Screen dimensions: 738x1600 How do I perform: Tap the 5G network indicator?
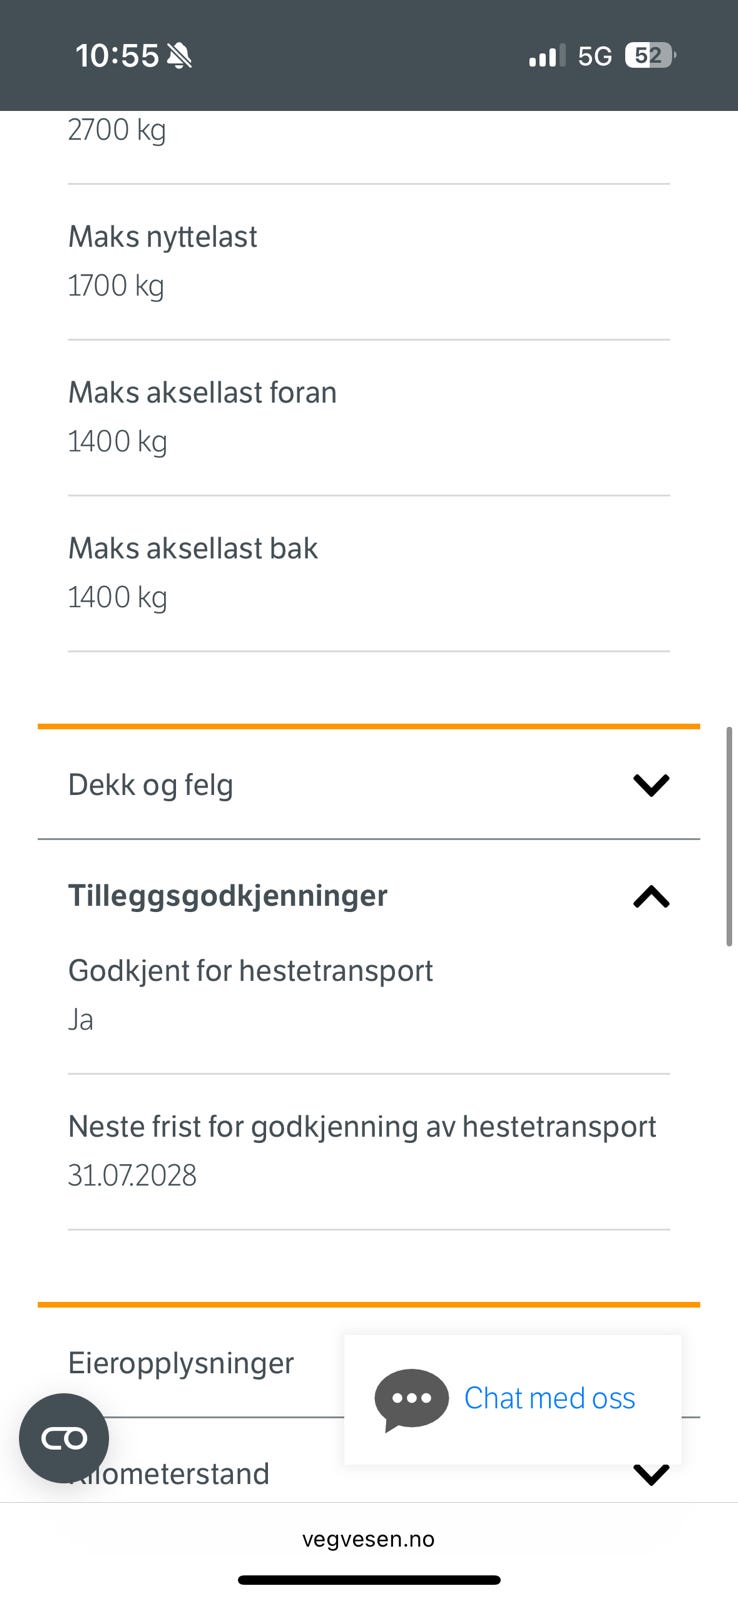[595, 56]
